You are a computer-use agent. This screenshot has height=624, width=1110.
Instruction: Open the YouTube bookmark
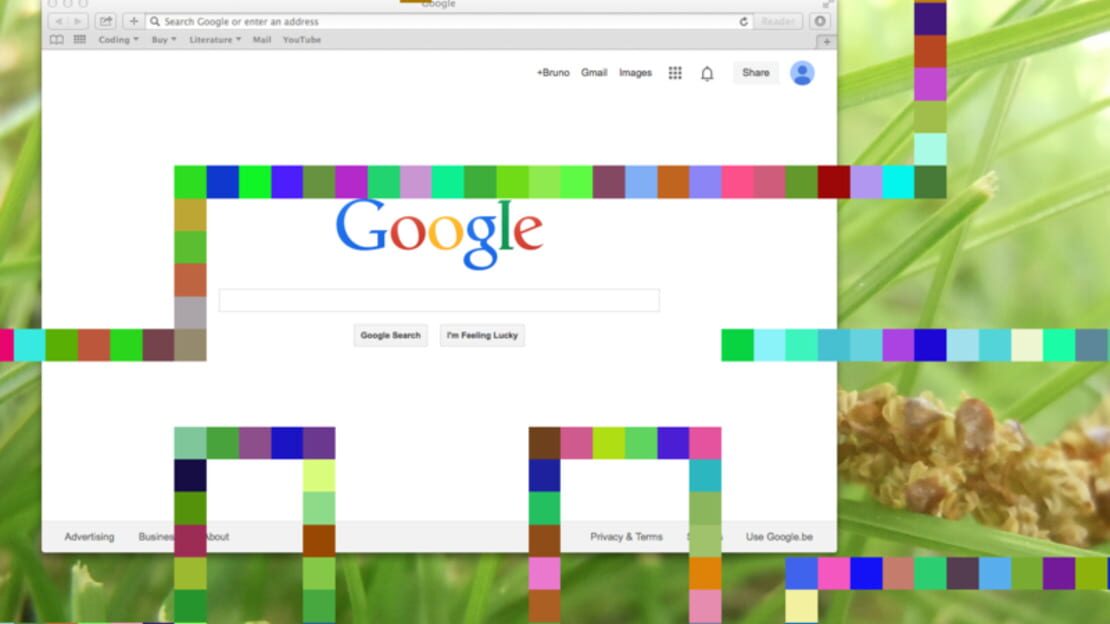[302, 40]
